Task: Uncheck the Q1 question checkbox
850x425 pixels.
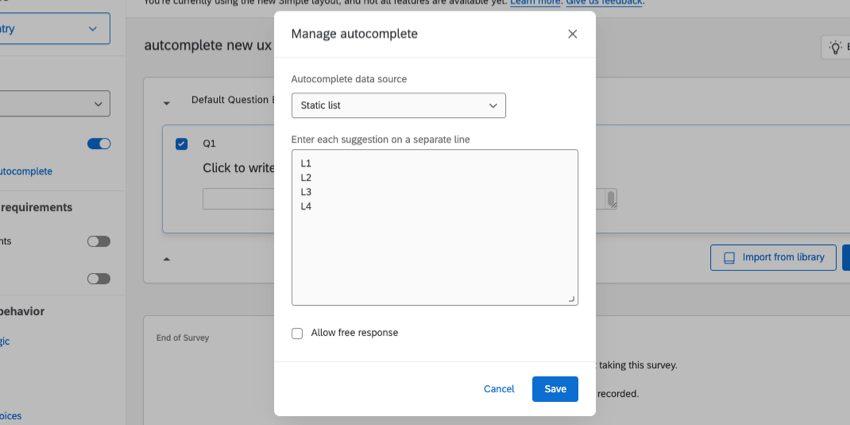Action: [x=181, y=144]
